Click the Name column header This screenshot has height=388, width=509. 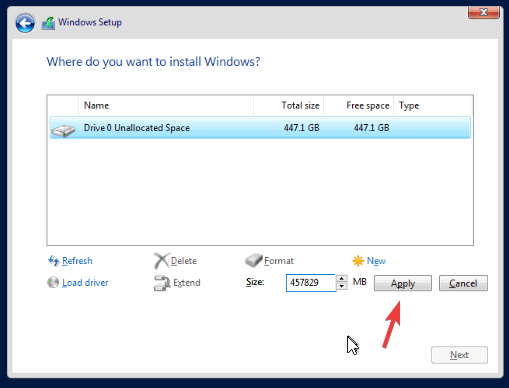[166, 106]
